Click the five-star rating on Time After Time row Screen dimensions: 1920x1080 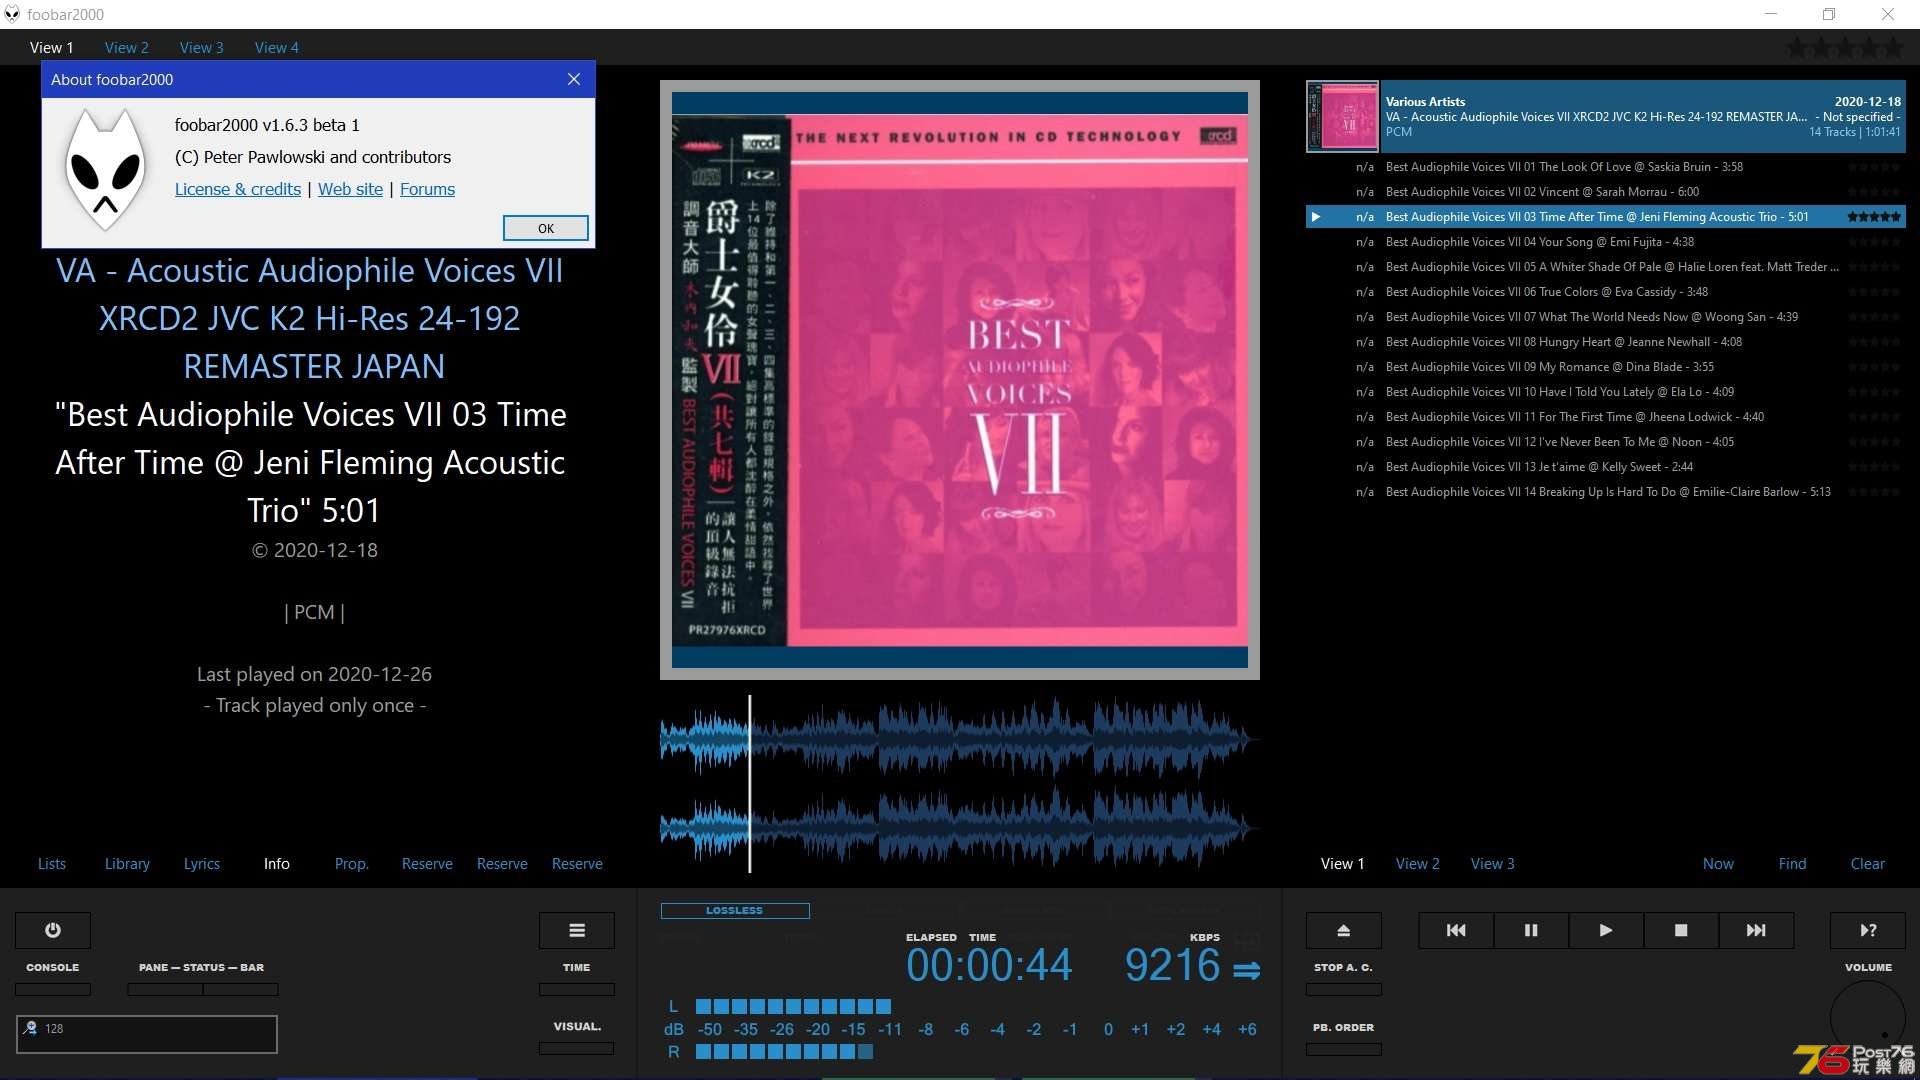point(1874,217)
